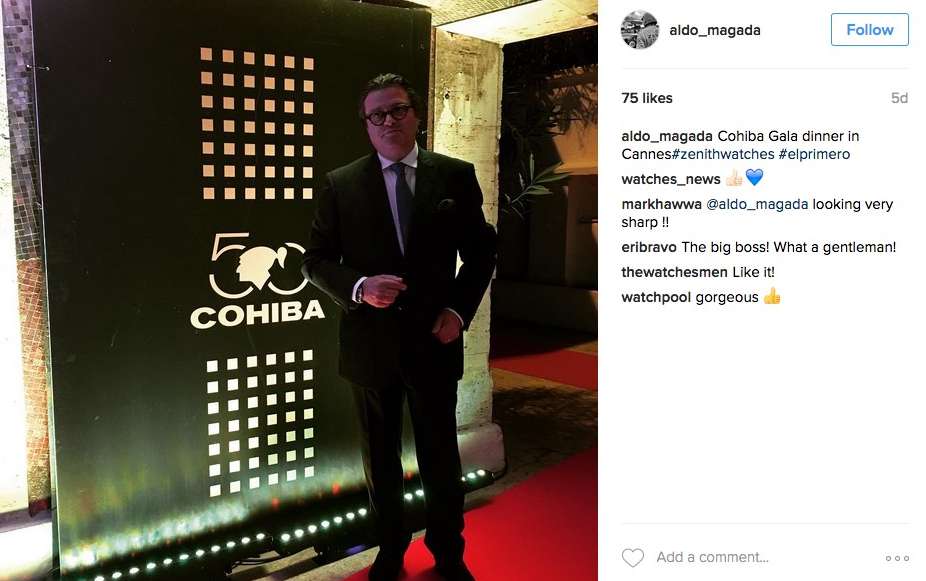Click the Cohiba gala photo
This screenshot has width=926, height=581.
pyautogui.click(x=299, y=290)
